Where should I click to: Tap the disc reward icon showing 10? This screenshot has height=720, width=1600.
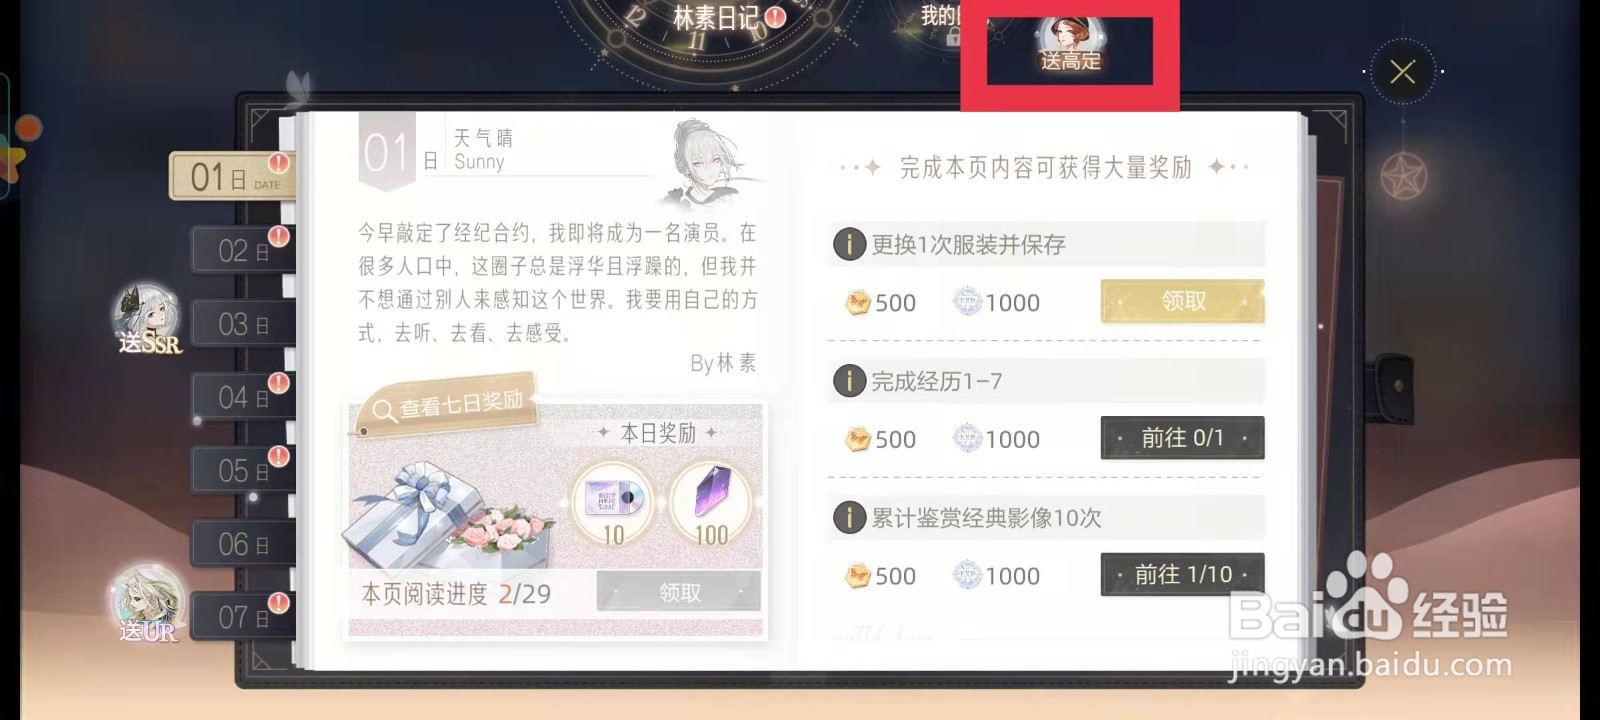[x=611, y=505]
